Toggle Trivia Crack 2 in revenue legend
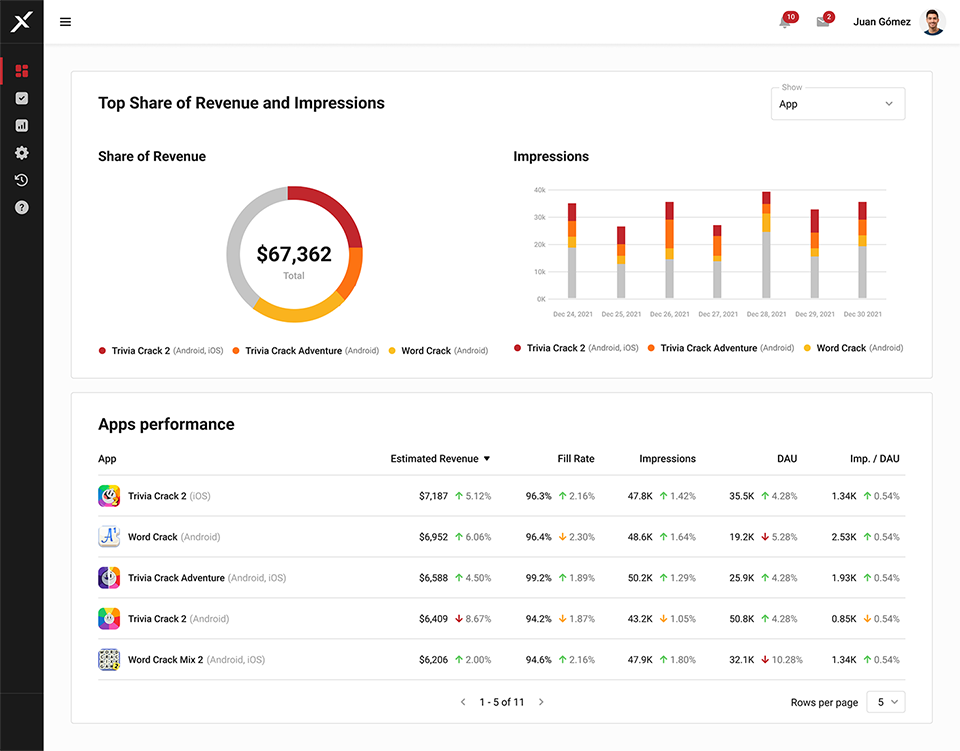The image size is (960, 751). pos(161,351)
